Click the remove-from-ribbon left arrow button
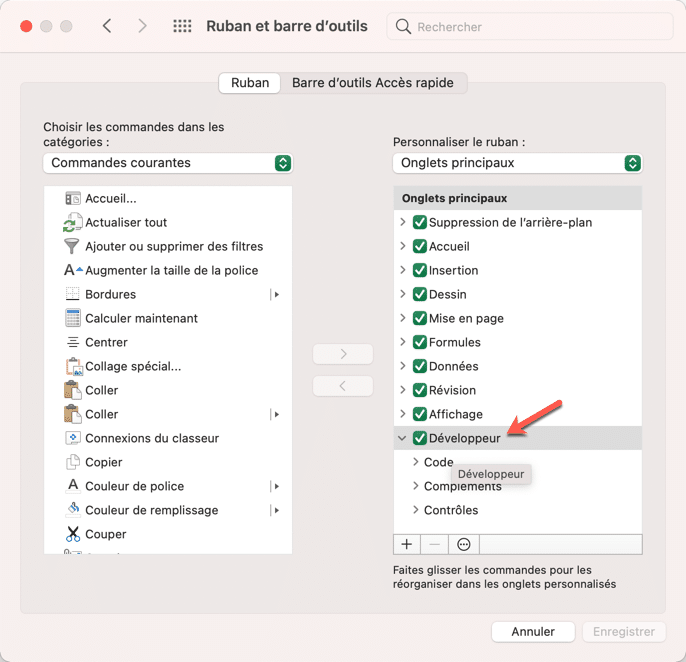The height and width of the screenshot is (662, 686). pyautogui.click(x=343, y=386)
